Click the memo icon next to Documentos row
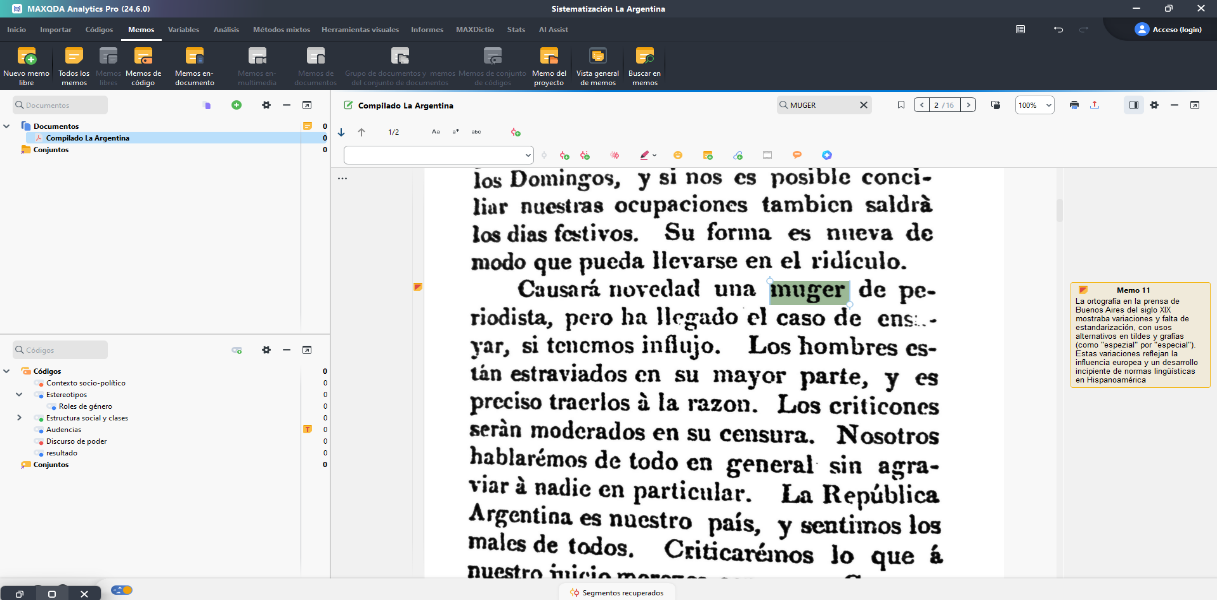This screenshot has width=1217, height=600. [x=308, y=126]
